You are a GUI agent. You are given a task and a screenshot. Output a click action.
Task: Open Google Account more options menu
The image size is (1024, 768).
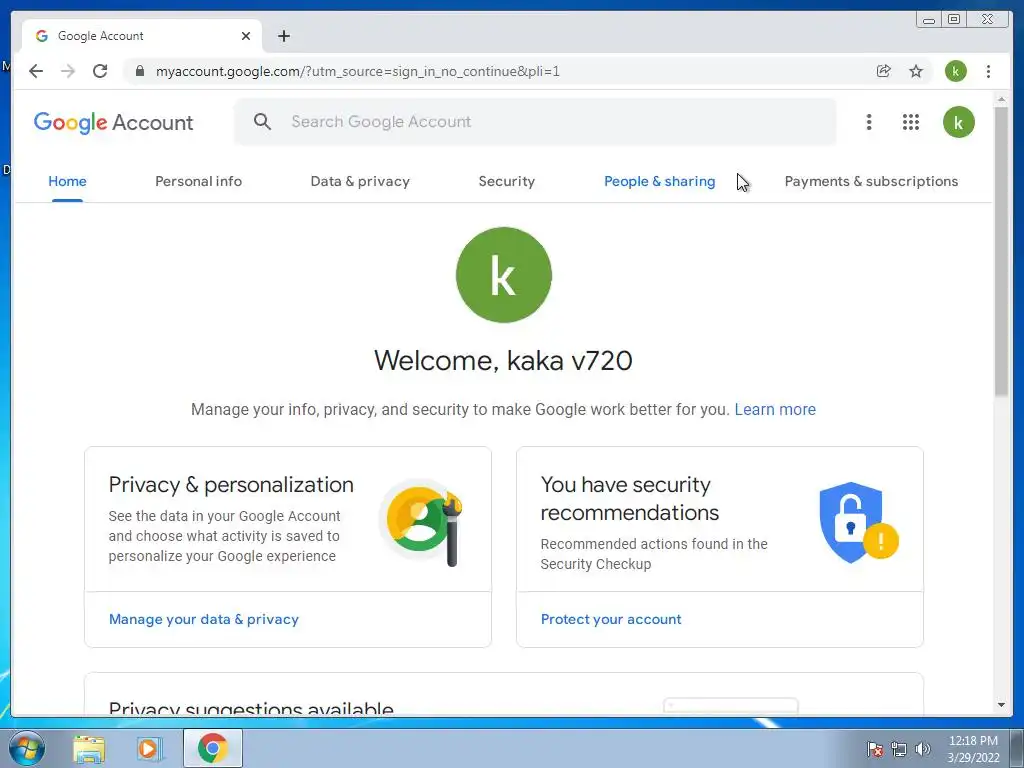(869, 122)
